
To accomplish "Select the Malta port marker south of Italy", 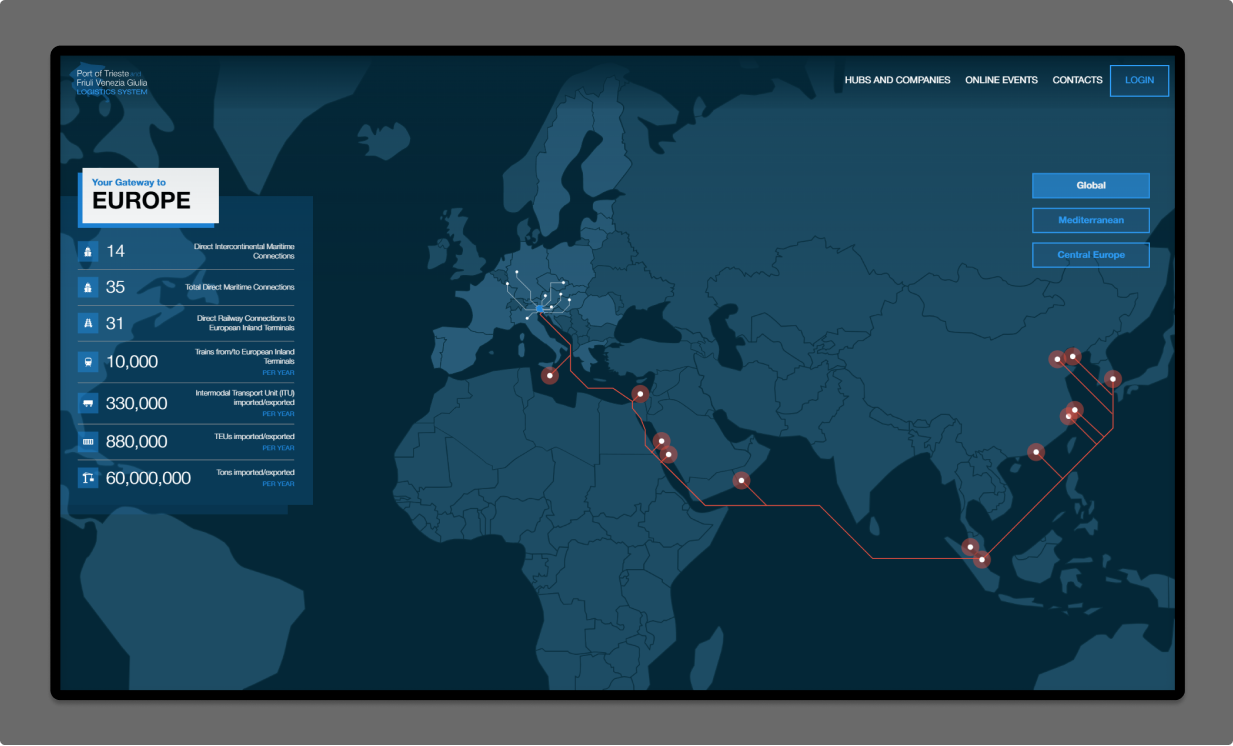I will click(x=549, y=376).
